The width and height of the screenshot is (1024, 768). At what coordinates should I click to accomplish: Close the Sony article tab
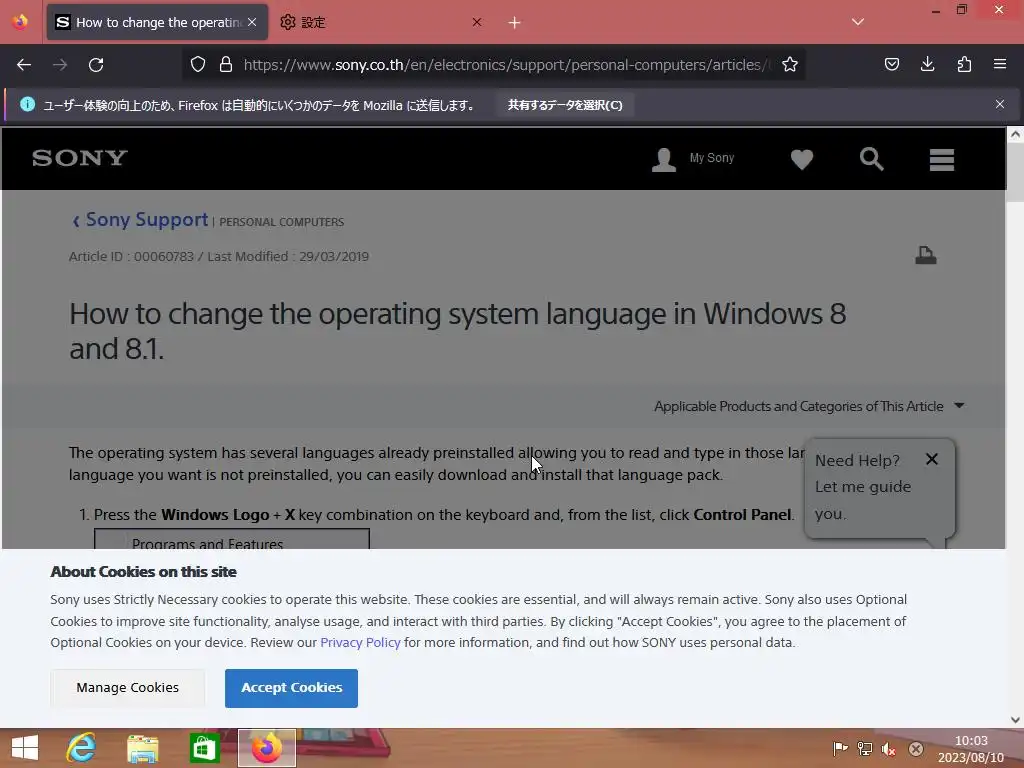(x=252, y=22)
